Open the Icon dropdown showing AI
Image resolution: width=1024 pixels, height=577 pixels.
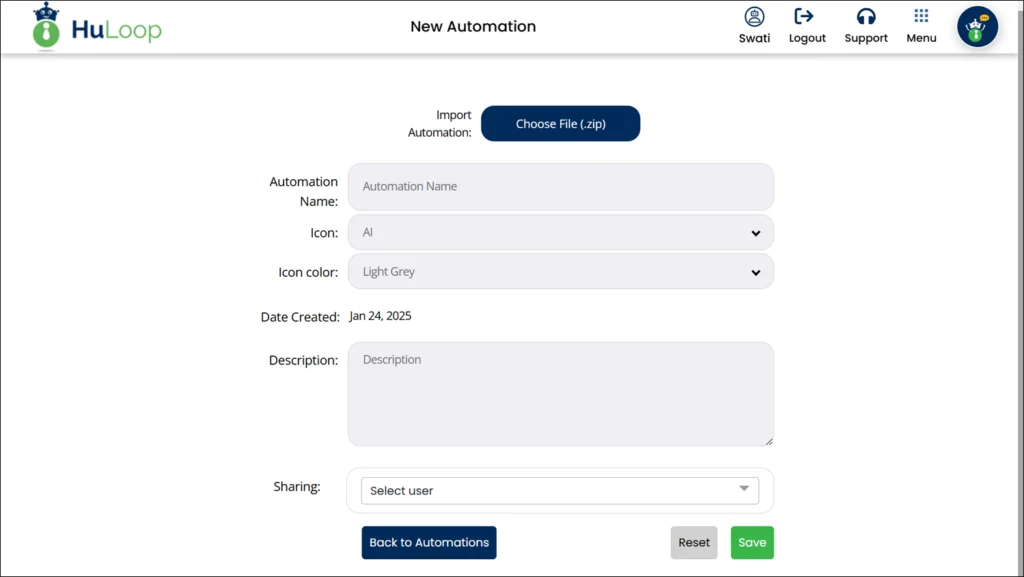(x=560, y=232)
